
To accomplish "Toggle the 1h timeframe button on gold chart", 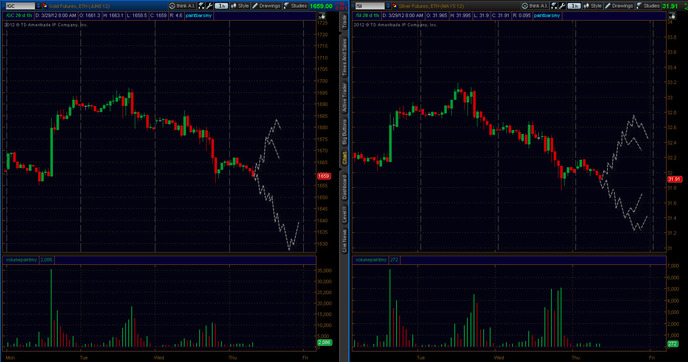I will 221,6.
